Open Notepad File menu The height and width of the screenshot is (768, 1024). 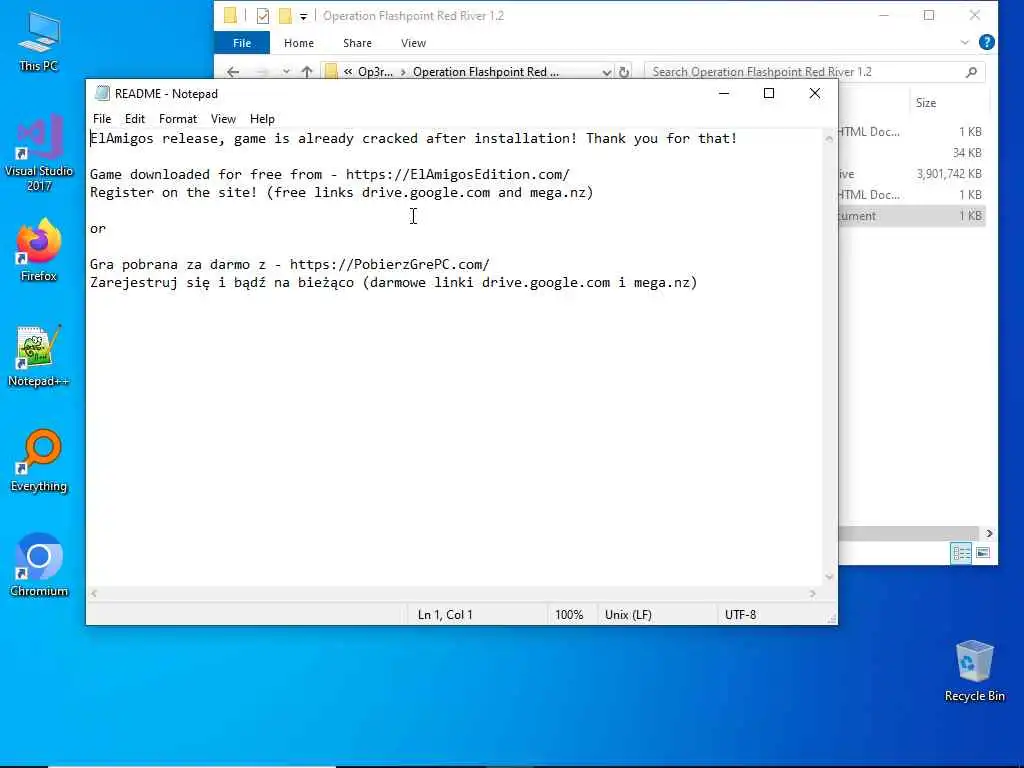102,119
